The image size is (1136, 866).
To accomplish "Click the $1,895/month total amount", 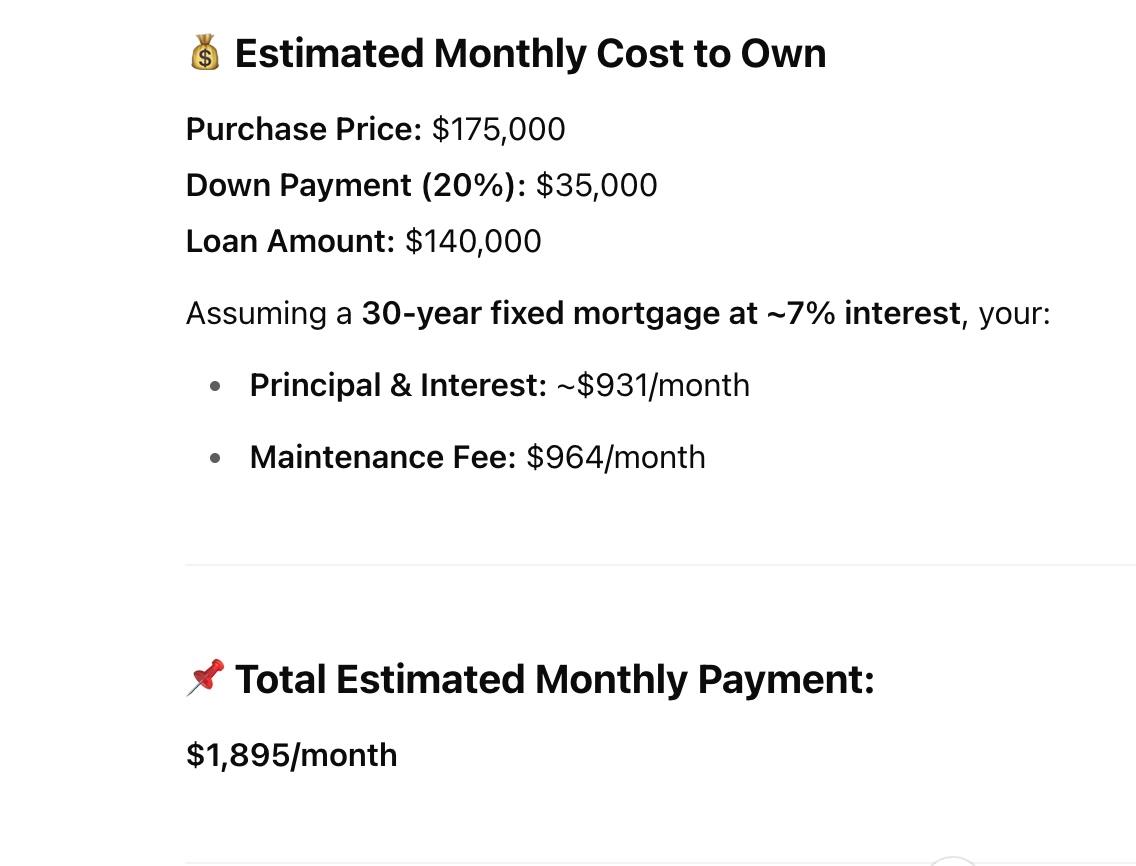I will 292,754.
